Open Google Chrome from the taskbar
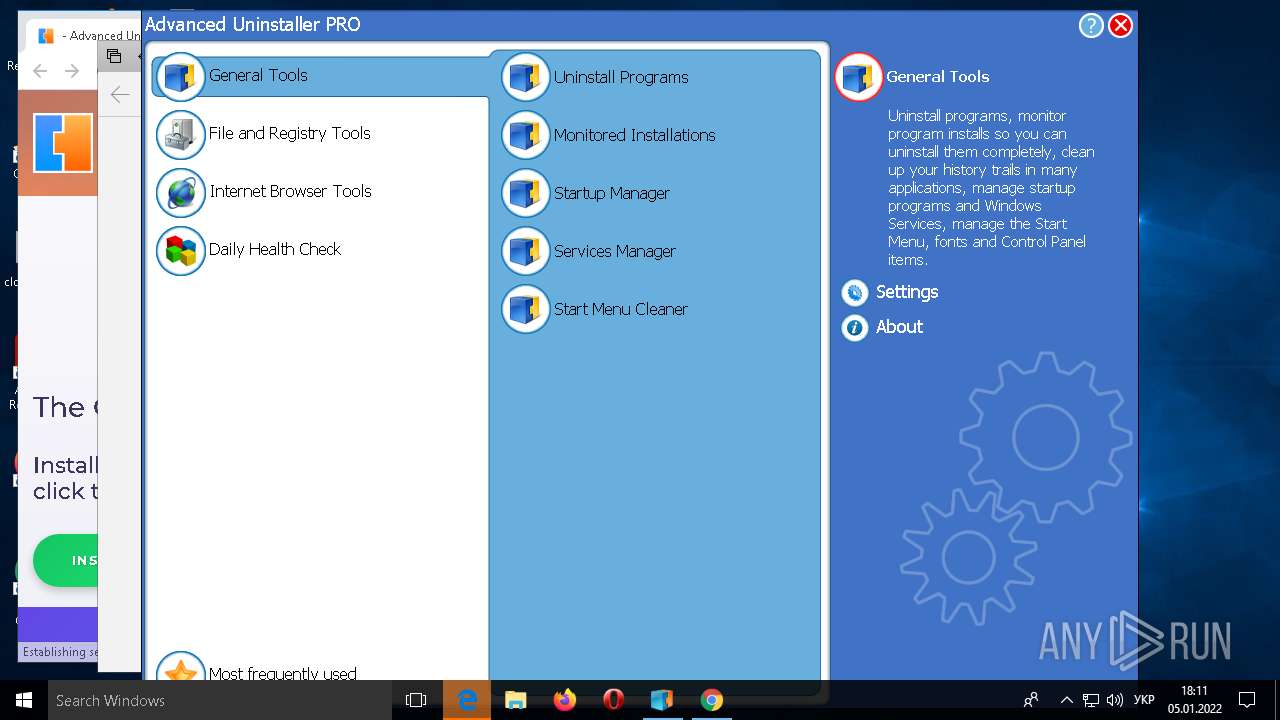This screenshot has height=720, width=1280. 711,700
